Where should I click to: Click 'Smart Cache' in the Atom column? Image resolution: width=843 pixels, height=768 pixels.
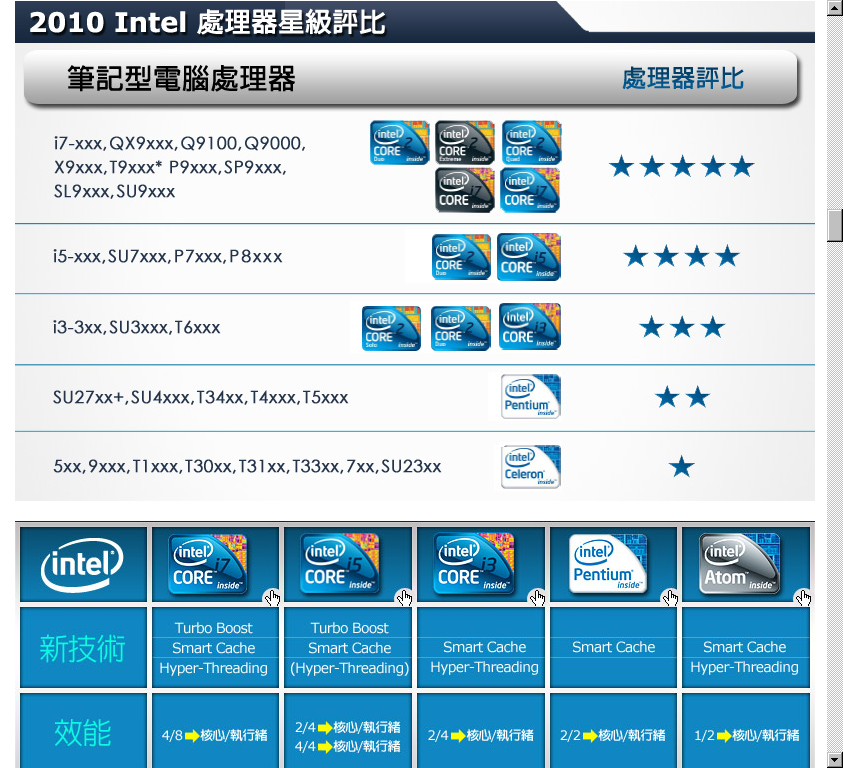(x=745, y=647)
